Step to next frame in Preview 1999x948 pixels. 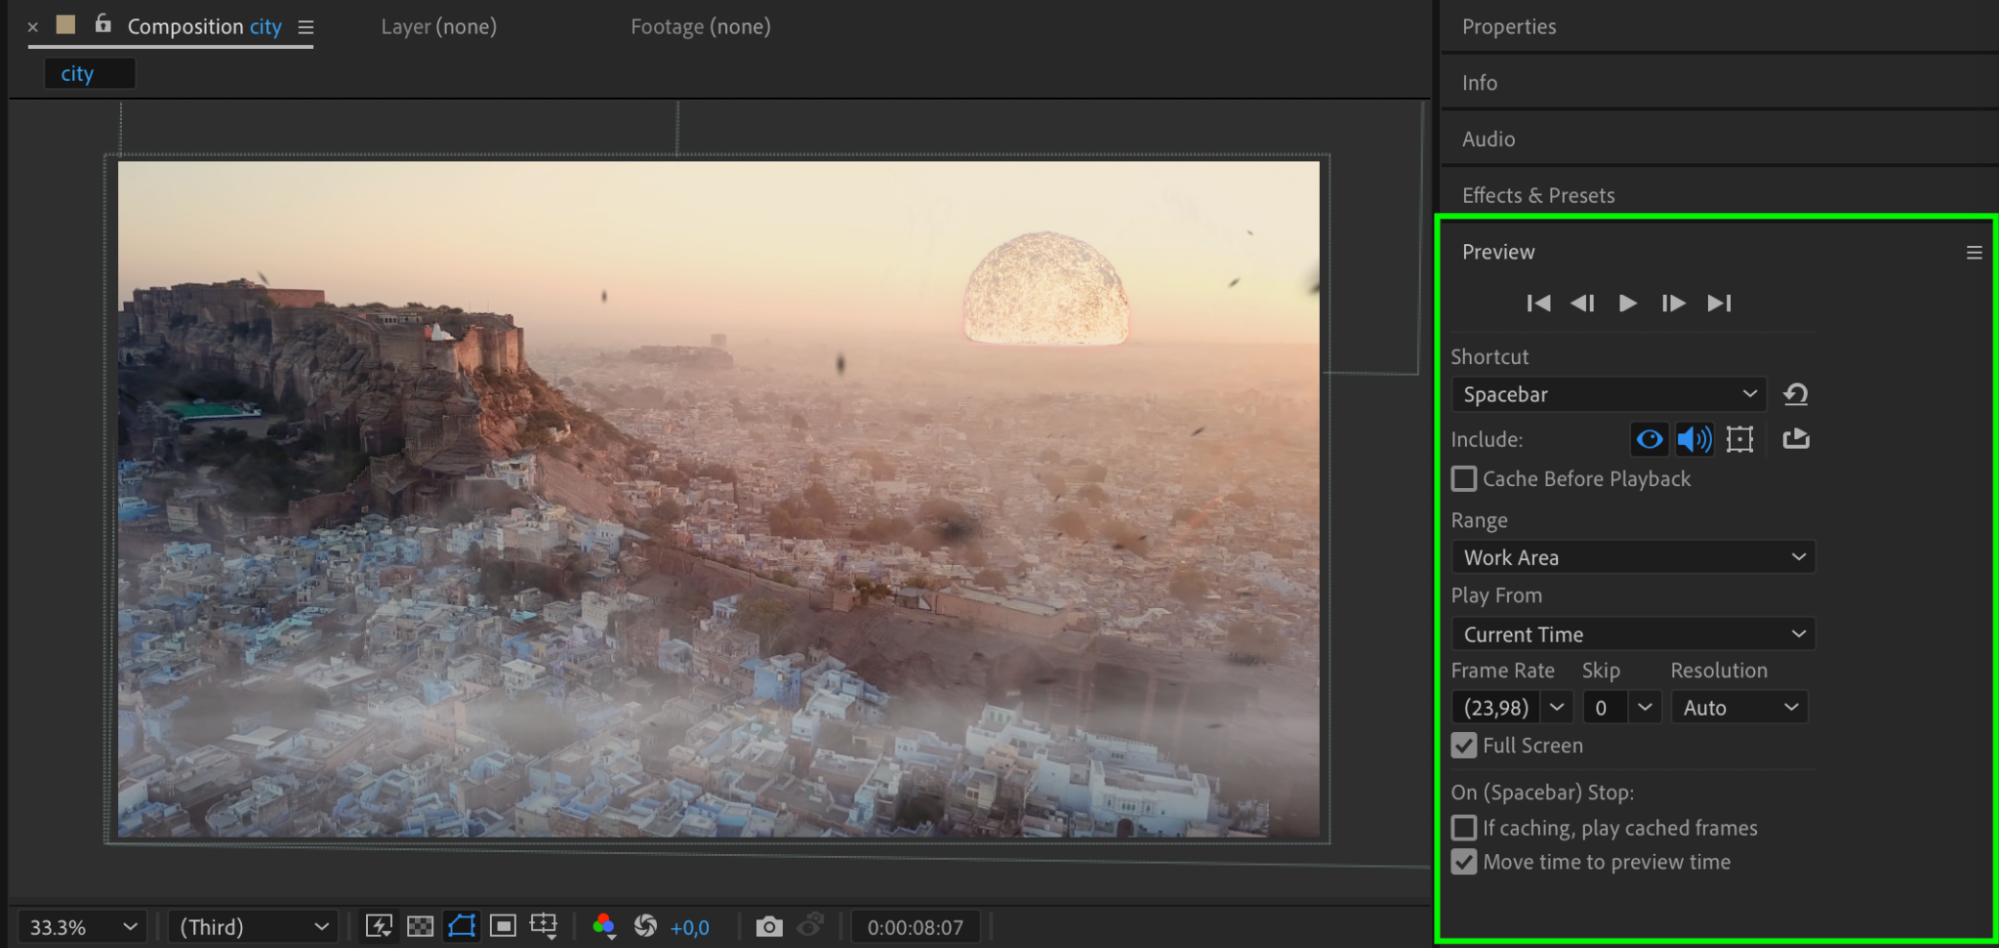(x=1673, y=303)
